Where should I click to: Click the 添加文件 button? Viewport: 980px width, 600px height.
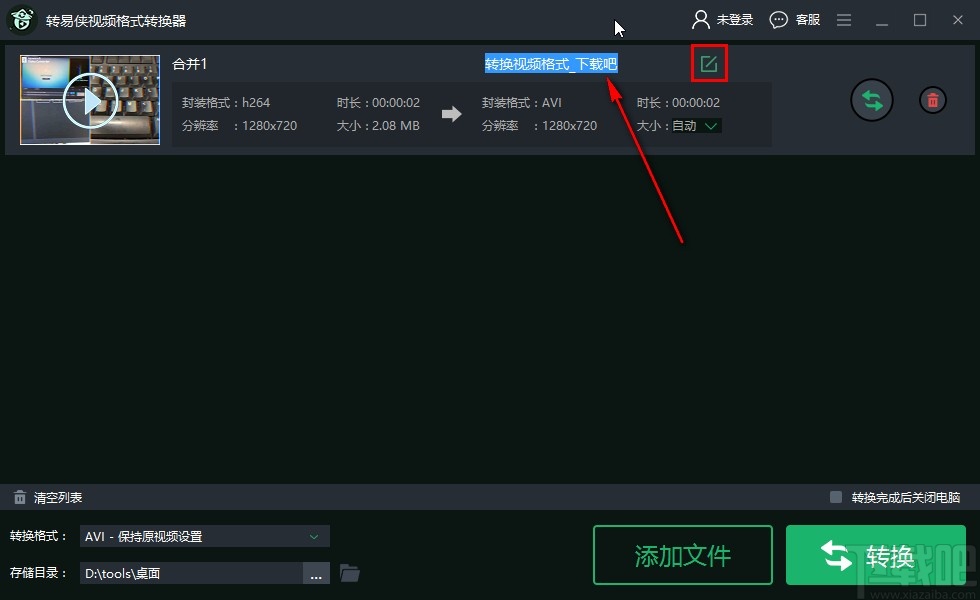tap(682, 555)
